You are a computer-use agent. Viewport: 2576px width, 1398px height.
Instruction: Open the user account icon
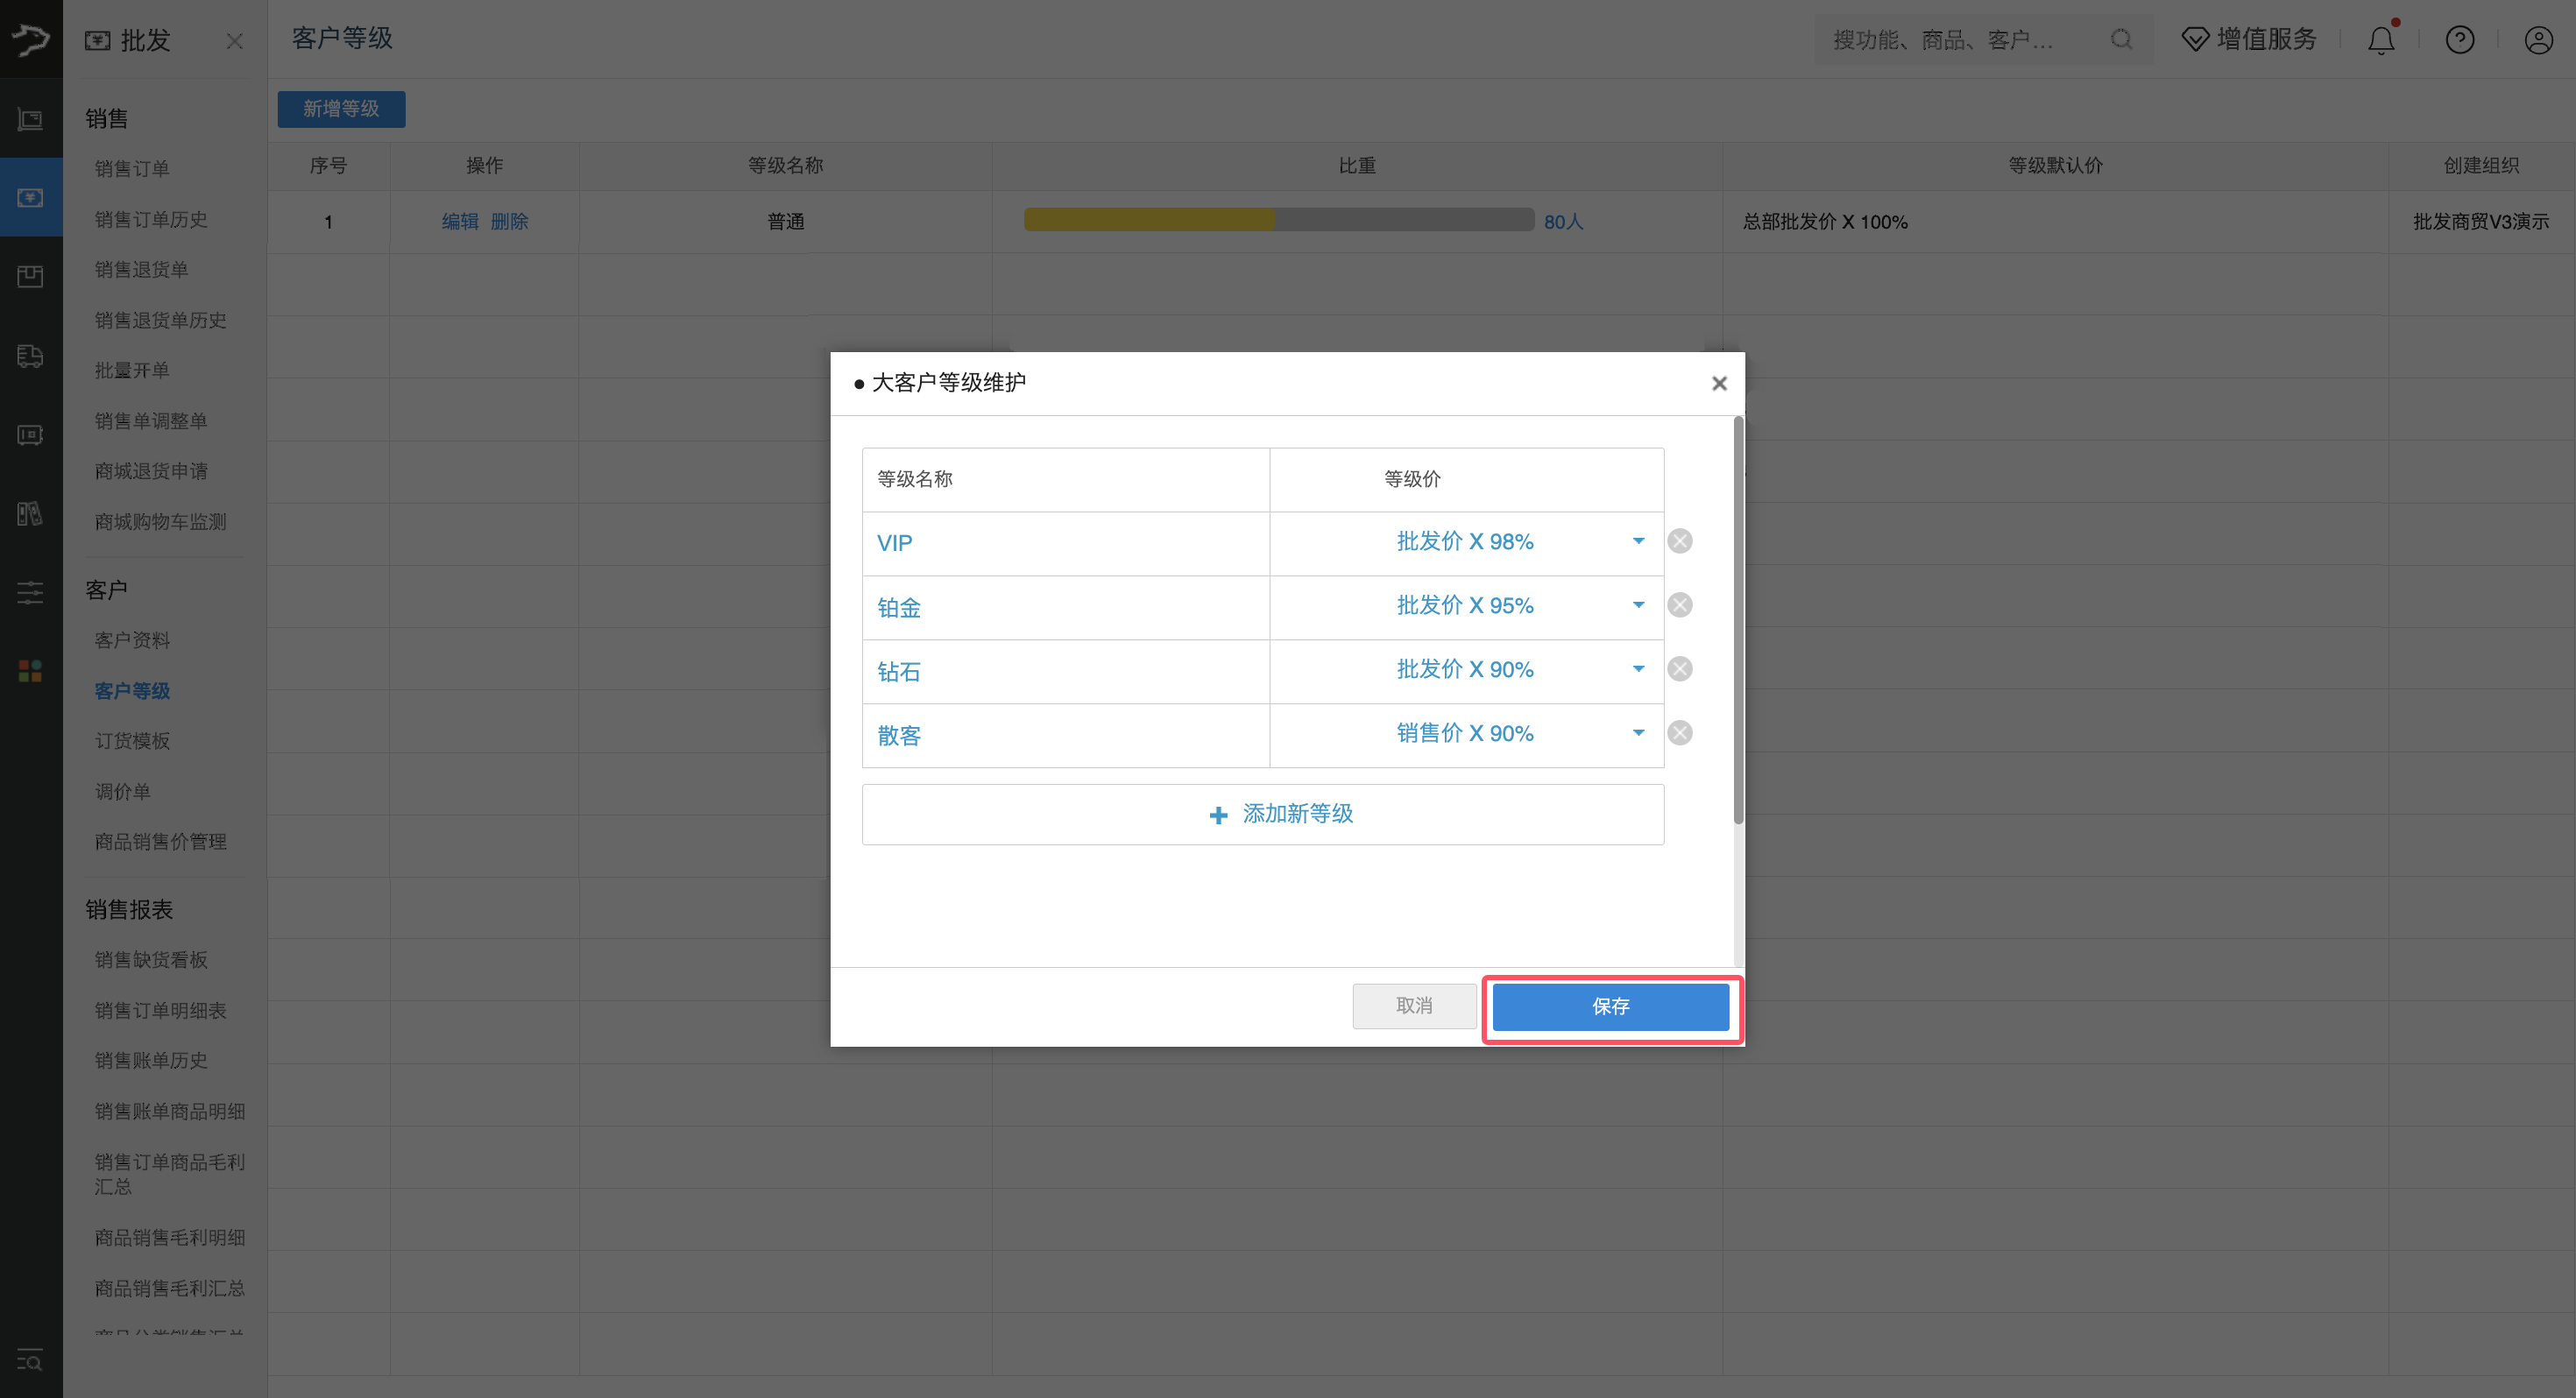(2539, 40)
